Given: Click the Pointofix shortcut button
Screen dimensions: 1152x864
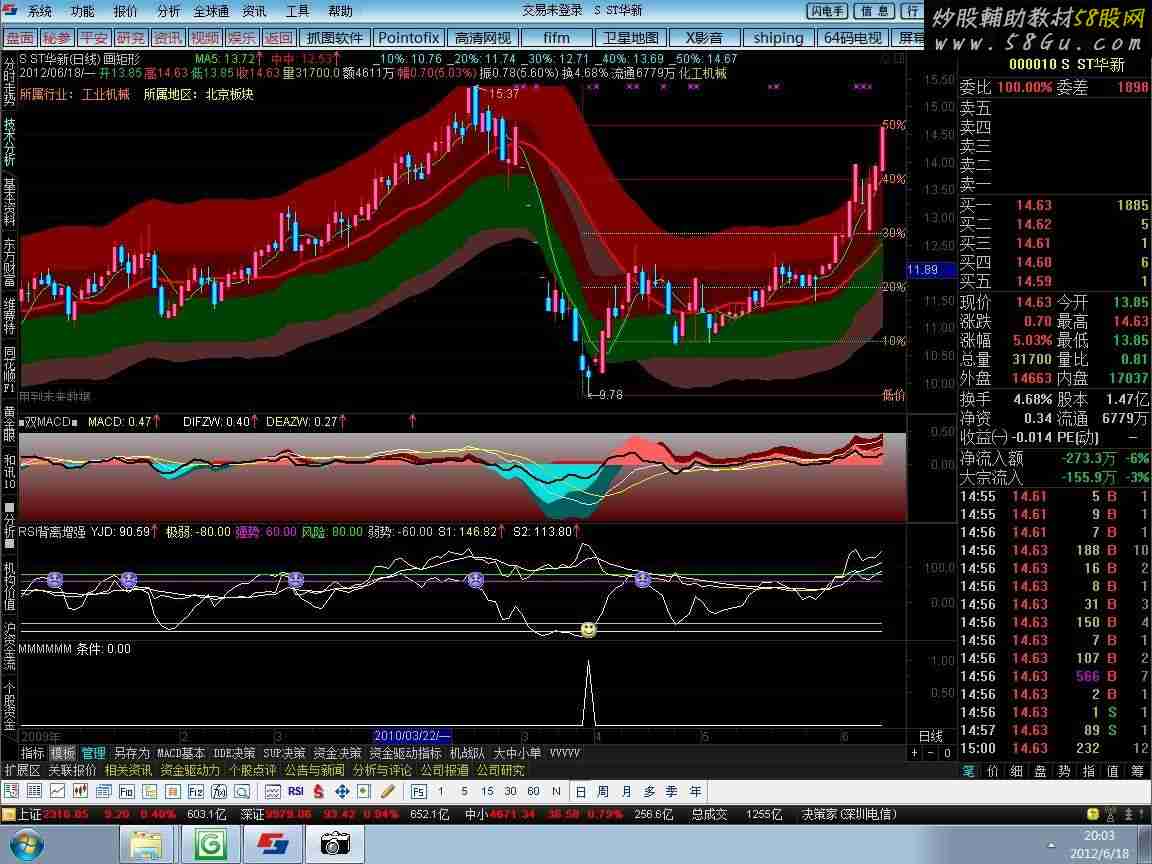Looking at the screenshot, I should pyautogui.click(x=408, y=37).
